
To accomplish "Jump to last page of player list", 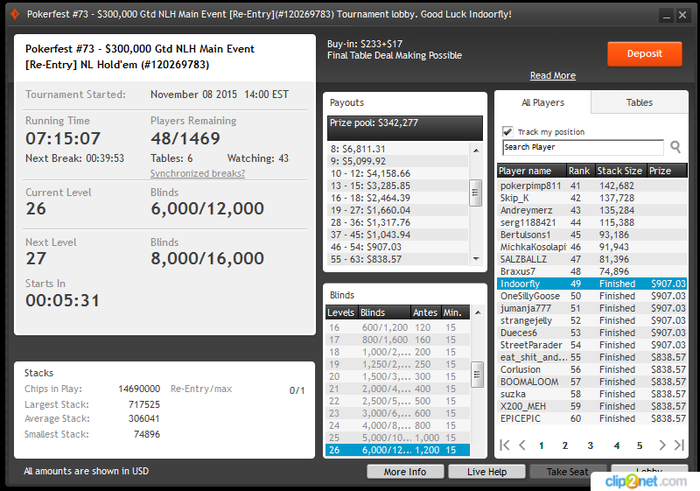I will (679, 445).
